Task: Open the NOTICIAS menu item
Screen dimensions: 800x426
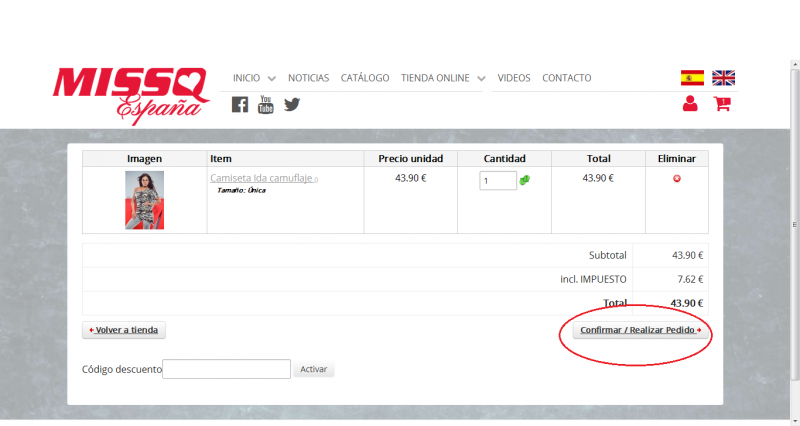Action: pos(308,78)
